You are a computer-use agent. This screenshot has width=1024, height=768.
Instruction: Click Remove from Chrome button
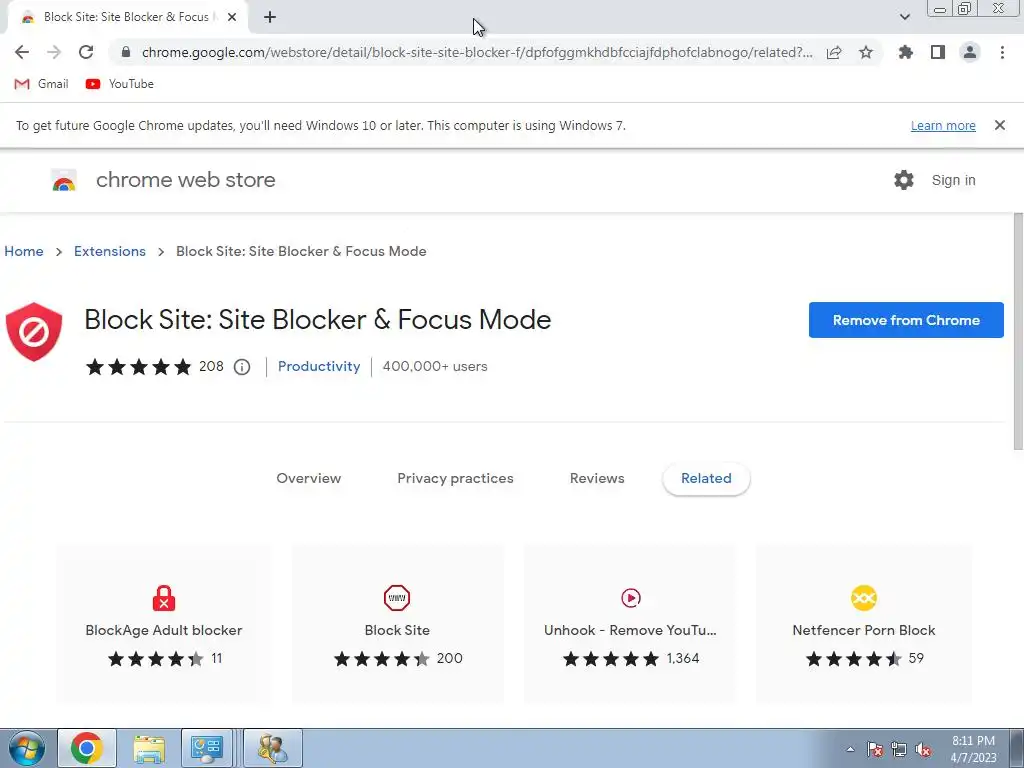(x=906, y=320)
